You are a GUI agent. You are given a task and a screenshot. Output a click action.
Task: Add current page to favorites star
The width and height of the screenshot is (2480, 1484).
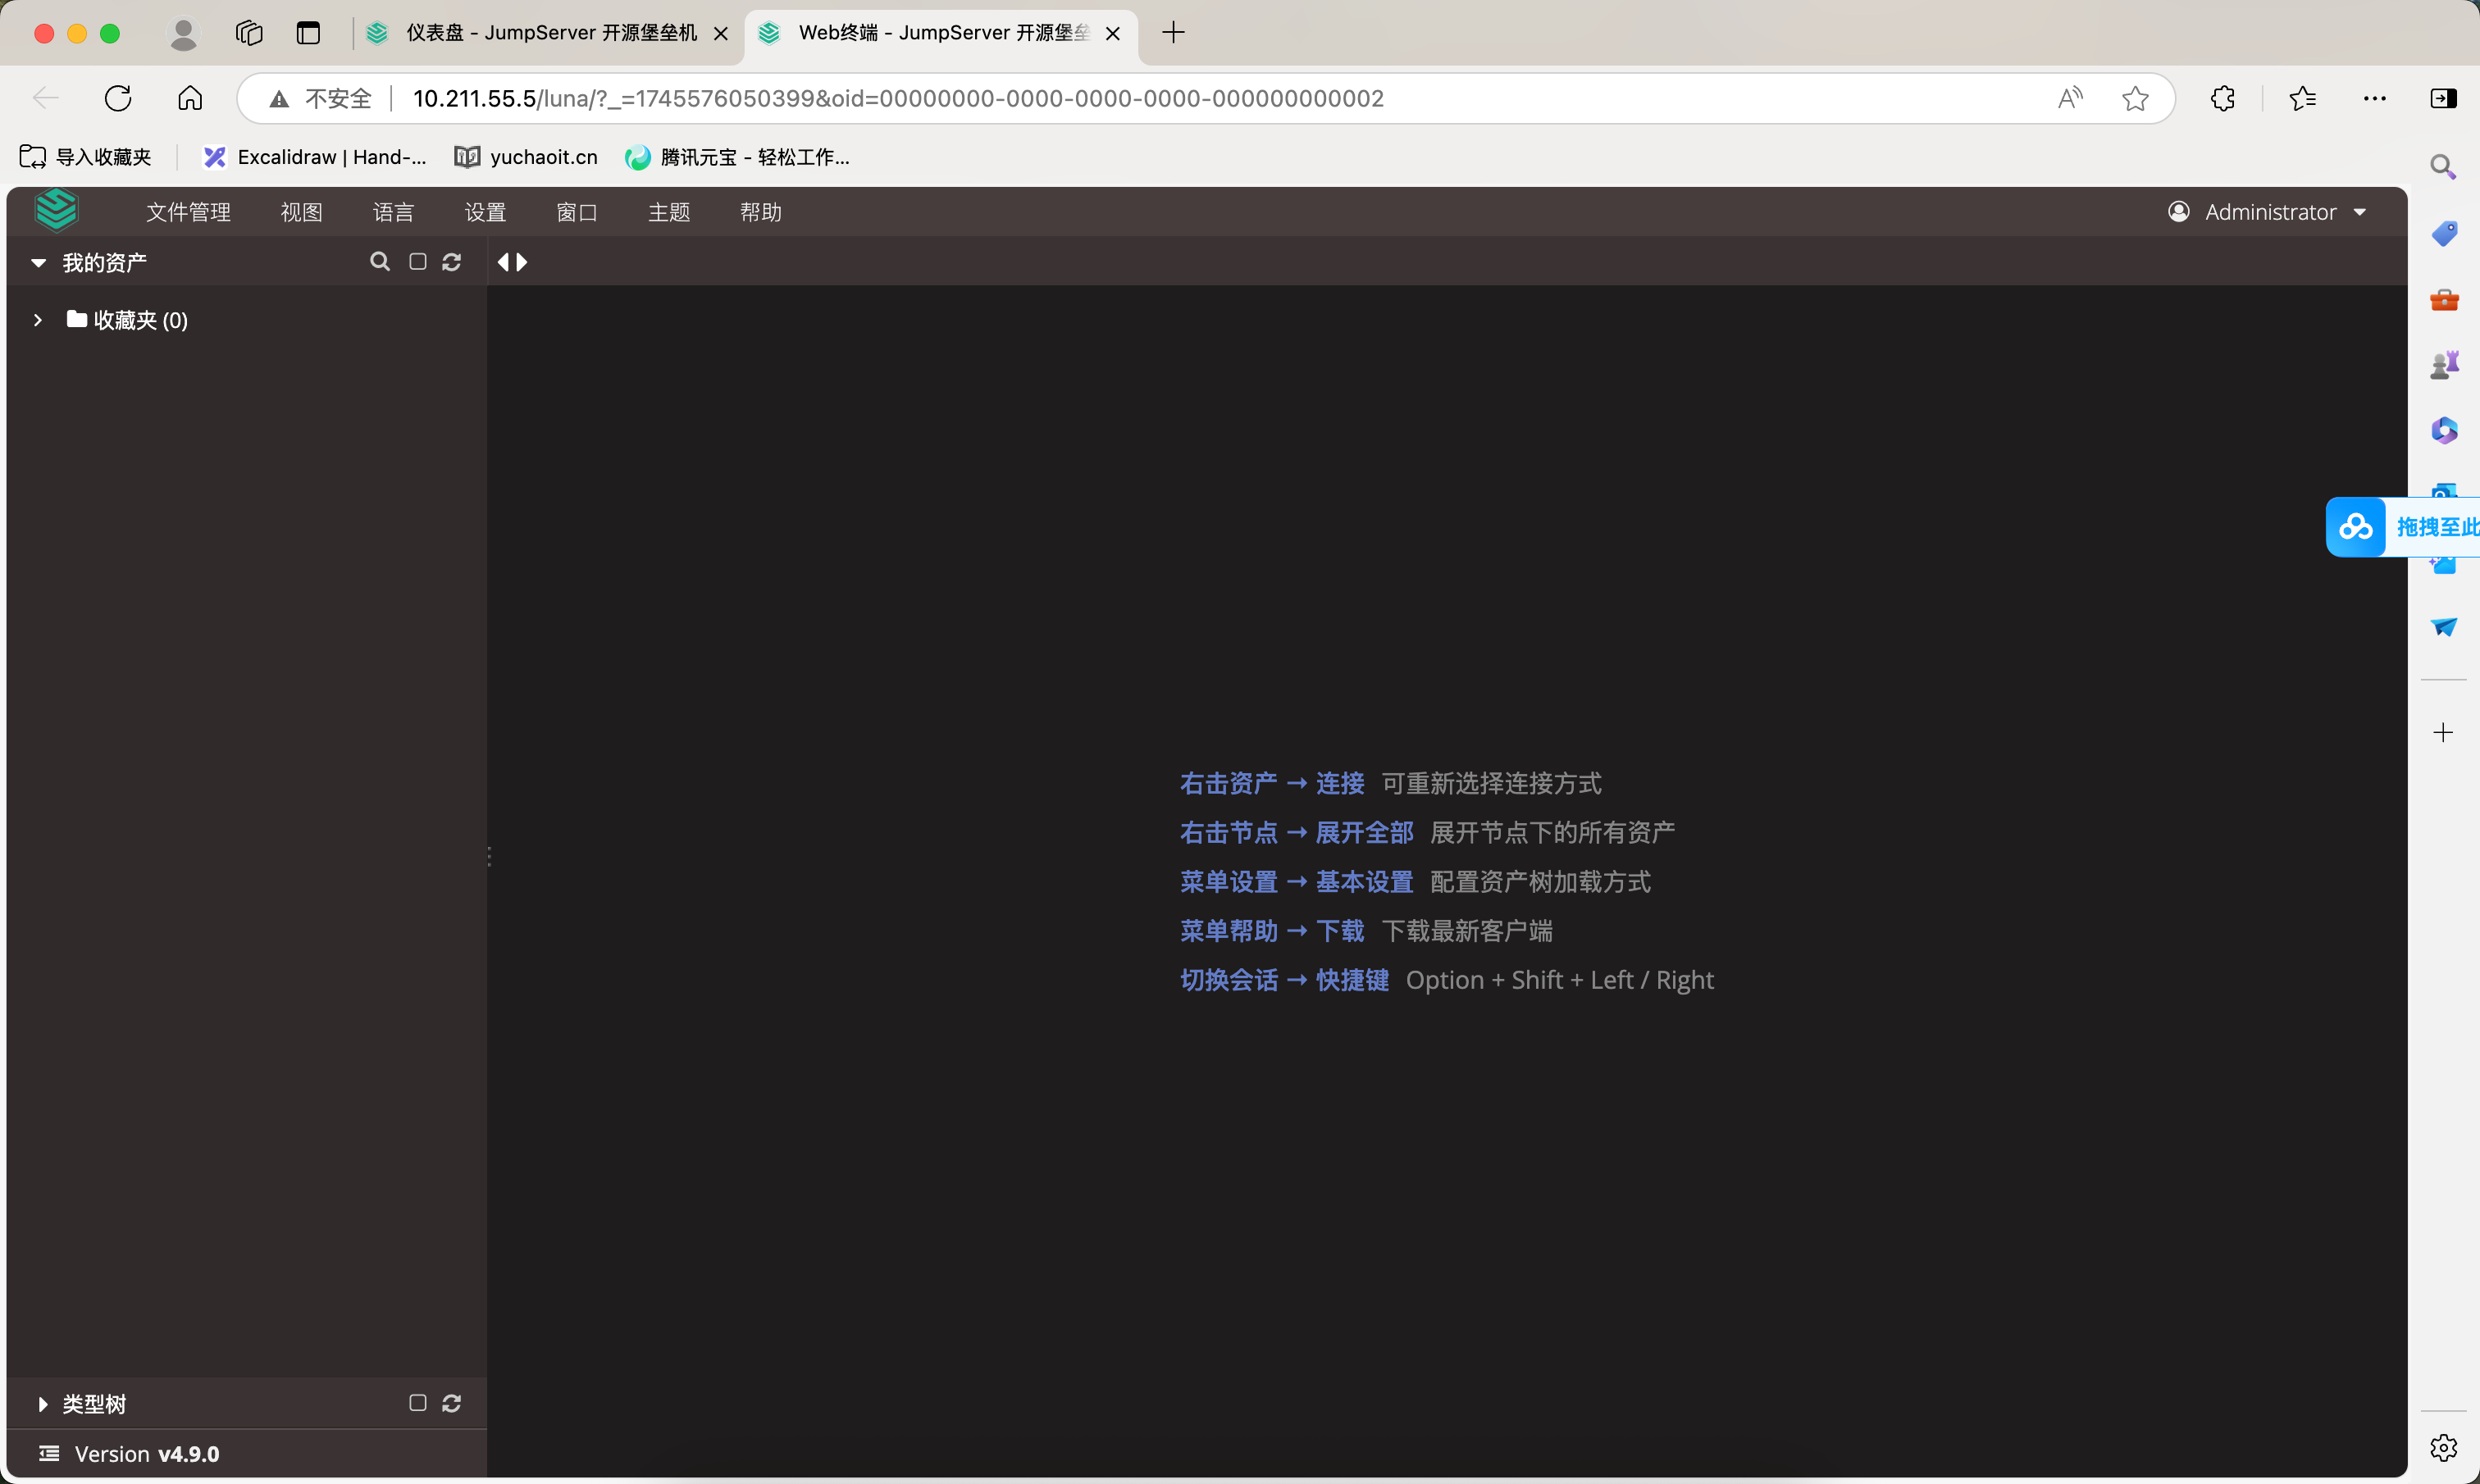click(2135, 98)
